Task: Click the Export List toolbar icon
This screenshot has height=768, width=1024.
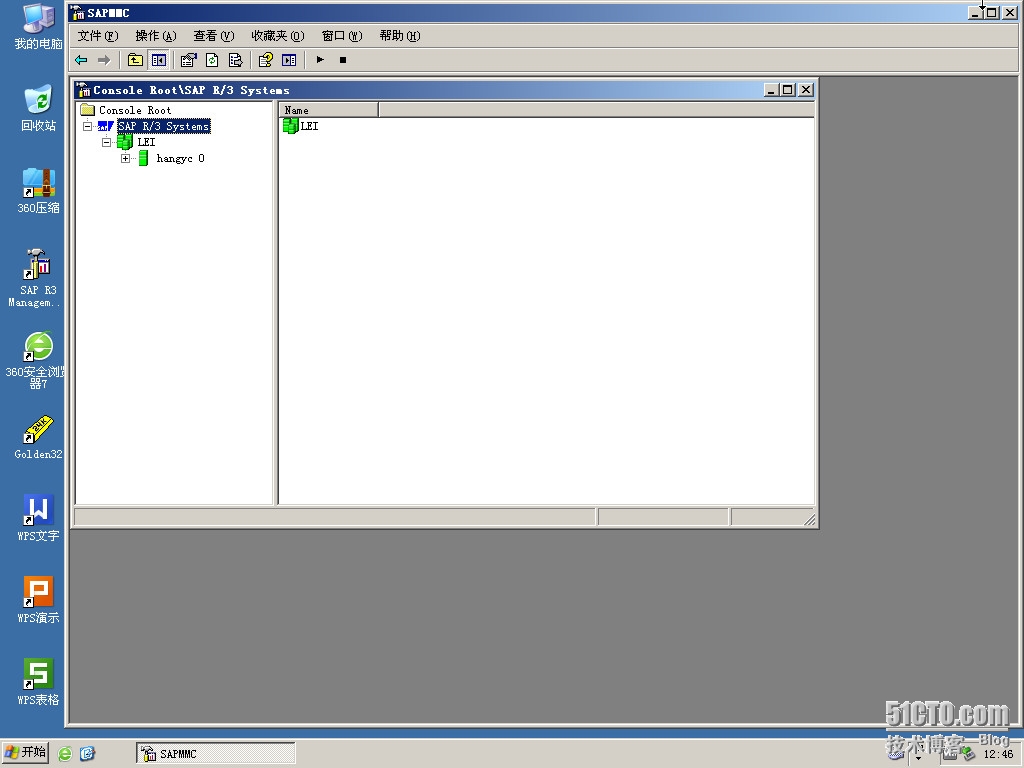Action: [235, 60]
